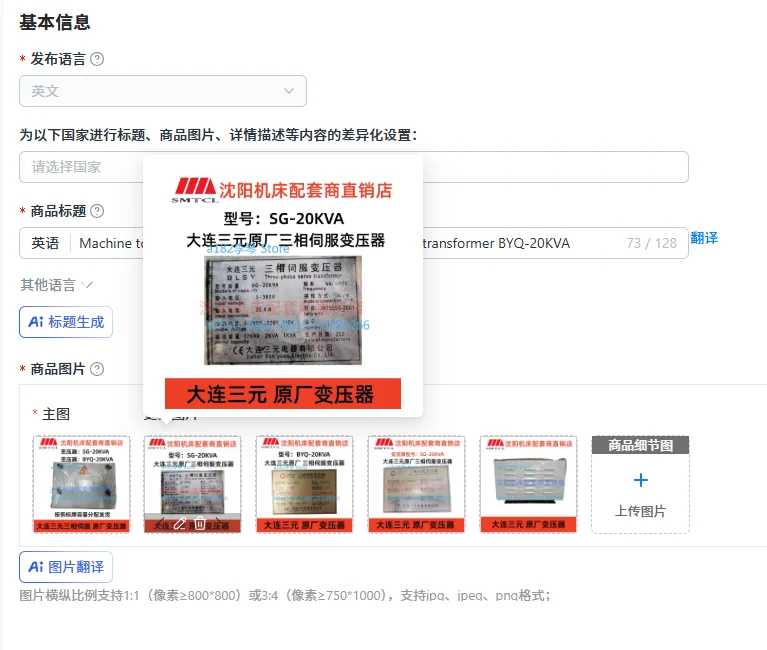Screen dimensions: 767x650
Task: Open the 发布语言 help icon
Action: pyautogui.click(x=97, y=59)
